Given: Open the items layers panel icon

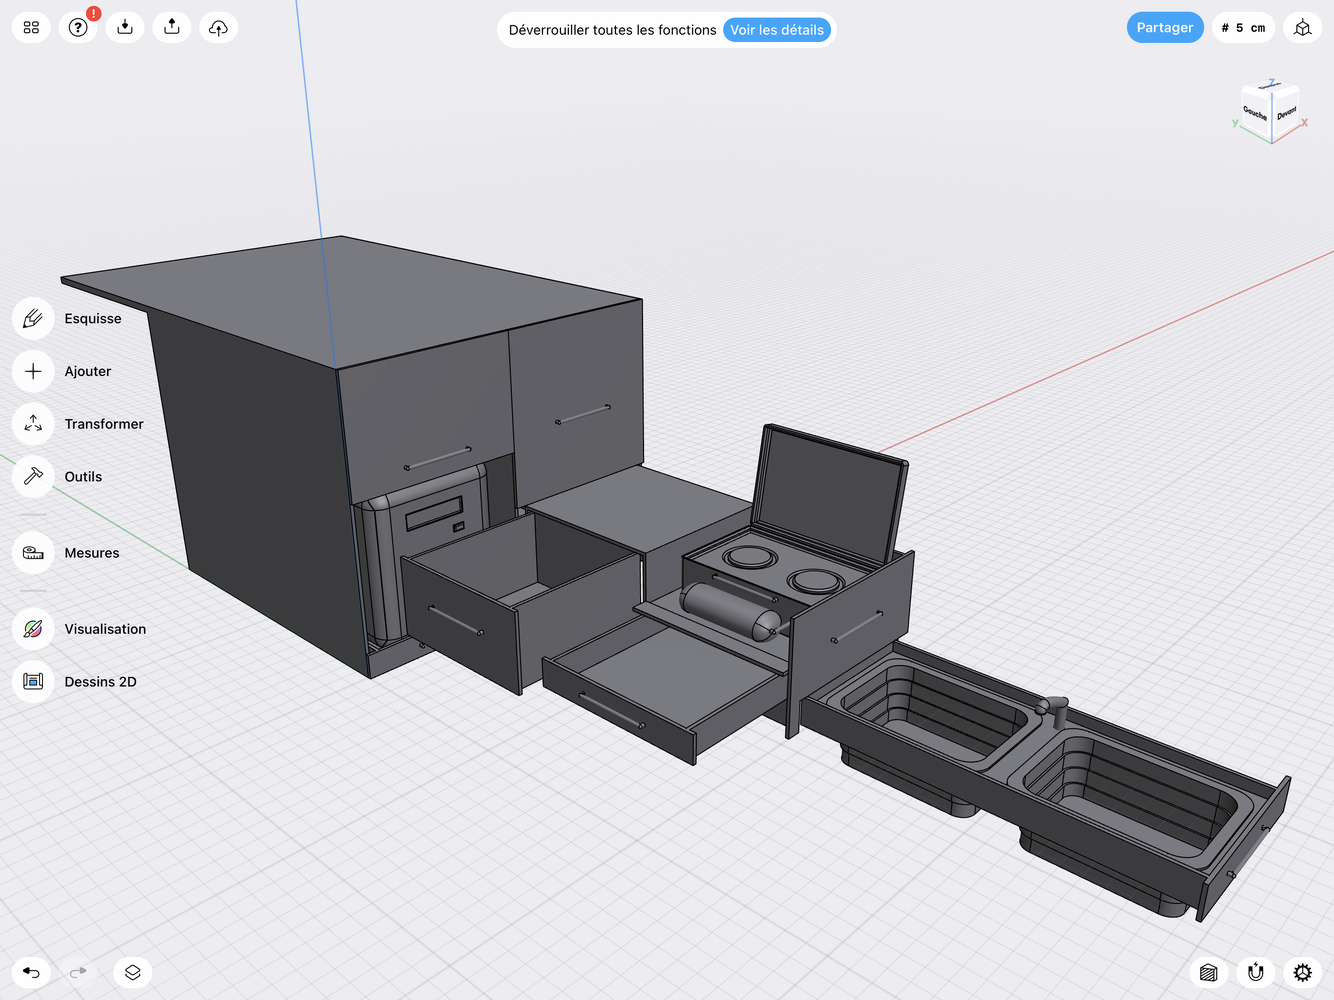Looking at the screenshot, I should pyautogui.click(x=133, y=972).
